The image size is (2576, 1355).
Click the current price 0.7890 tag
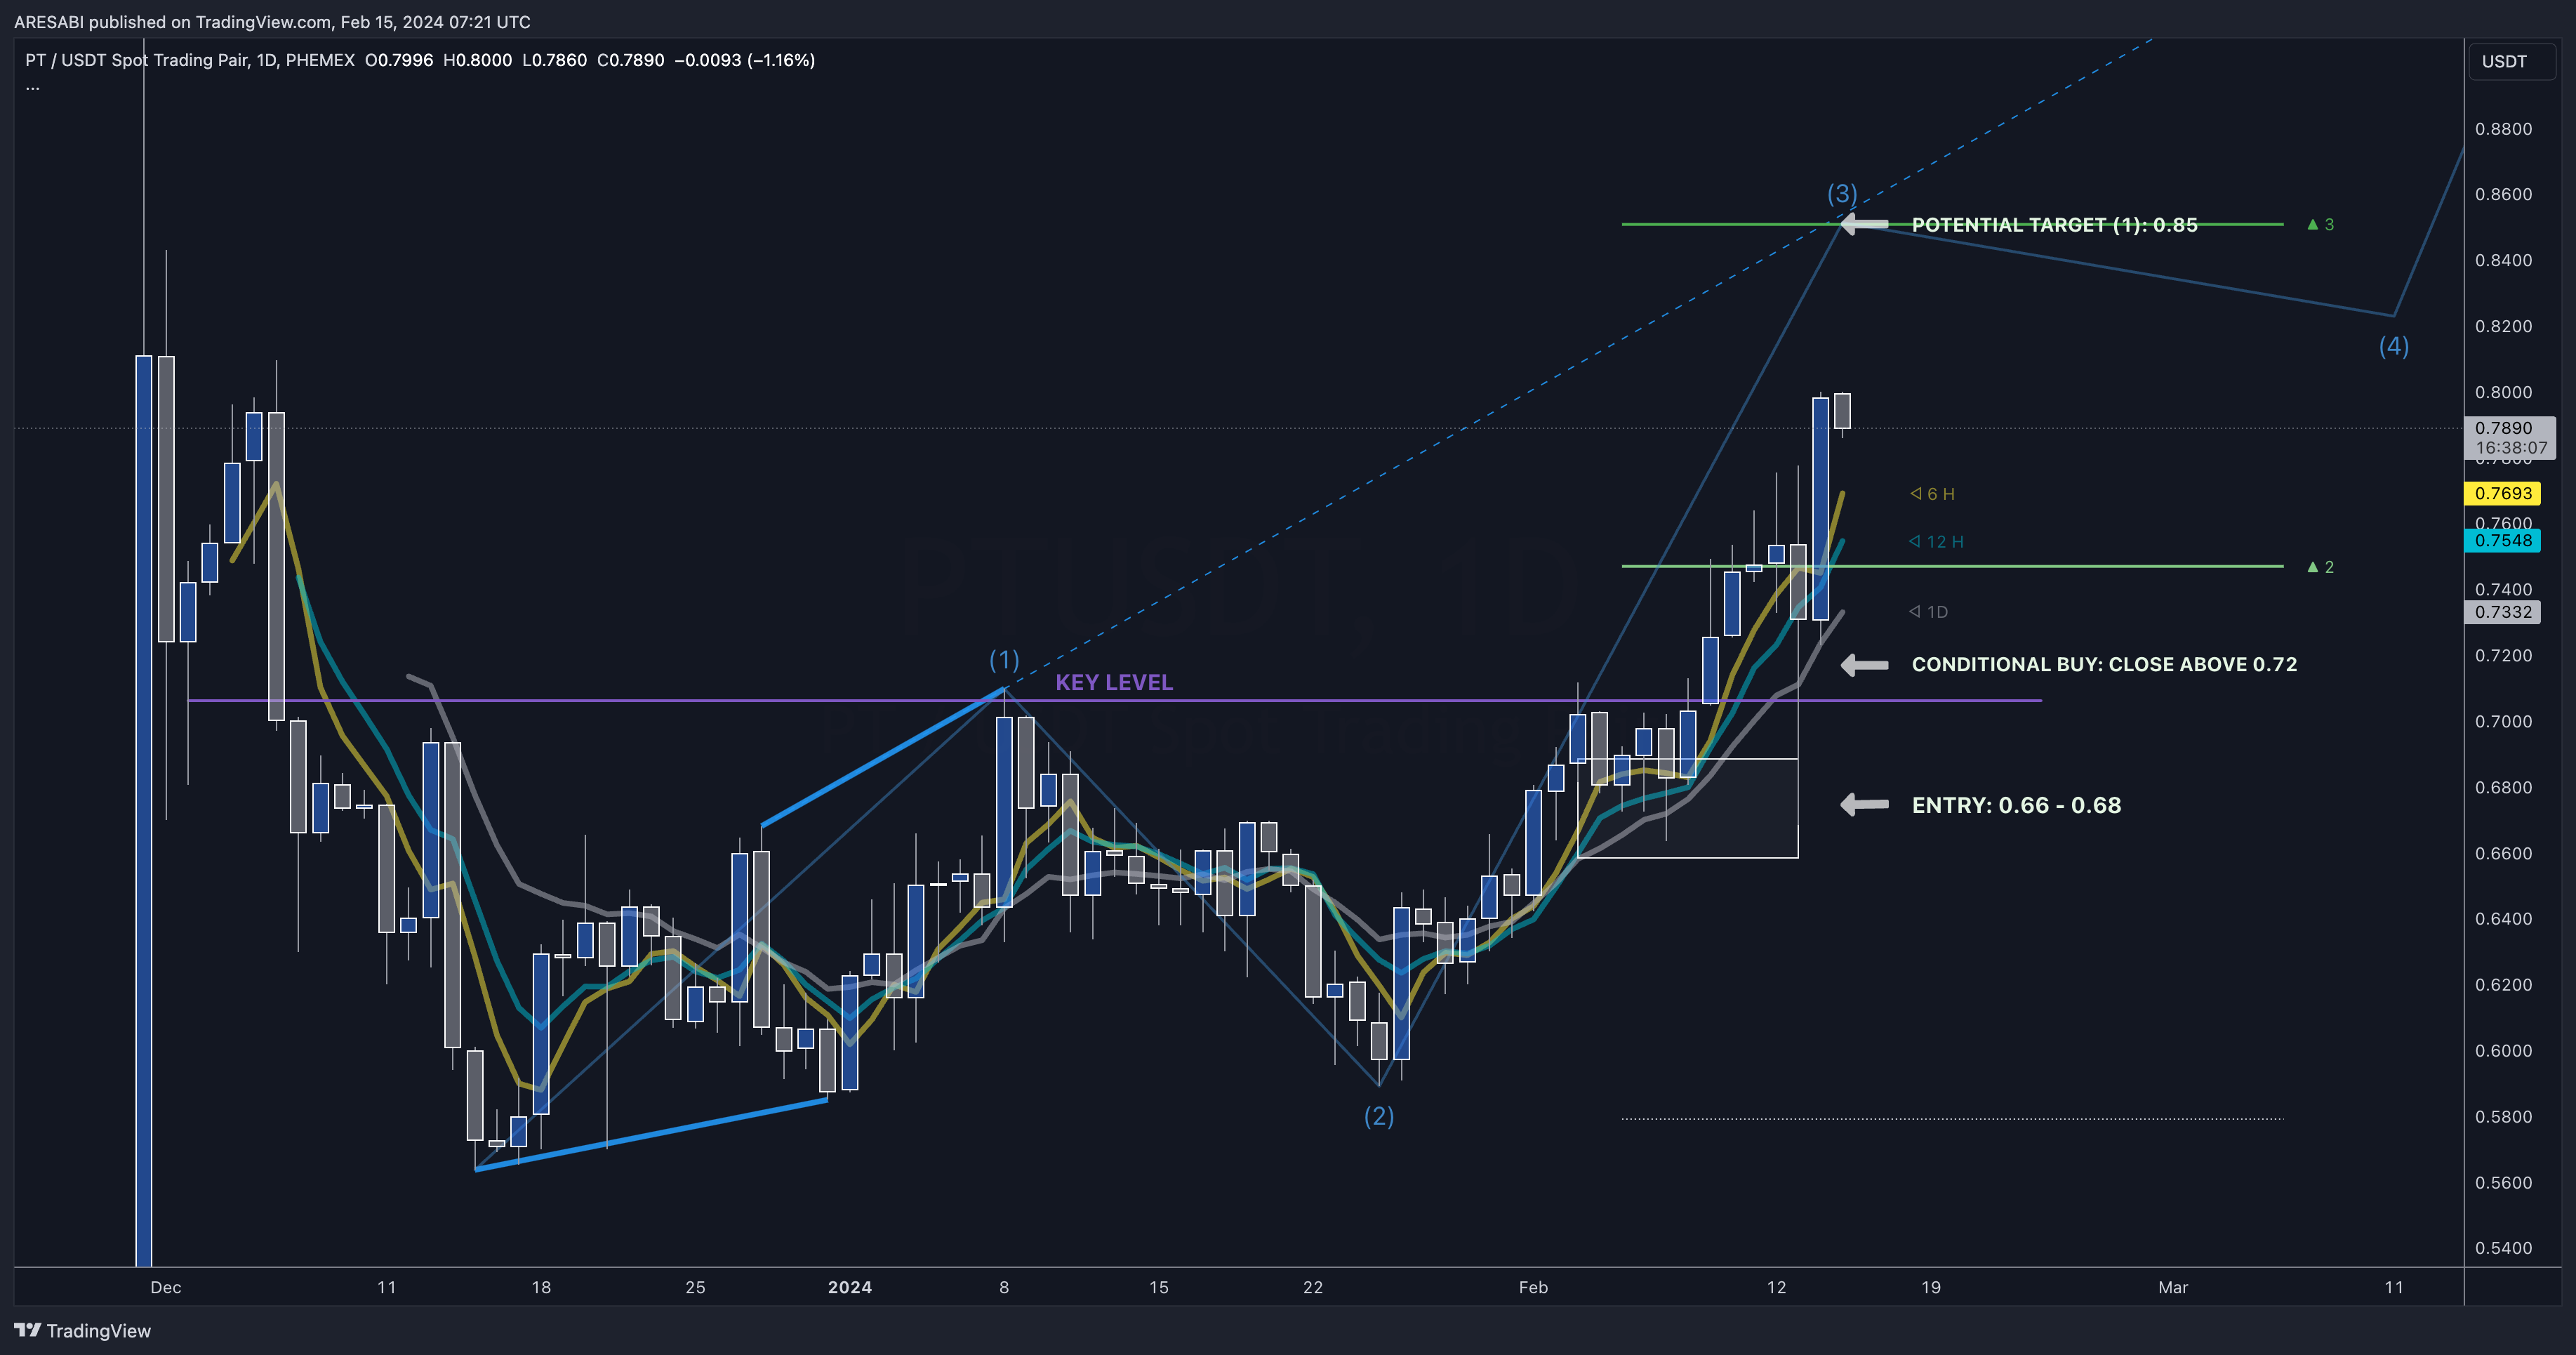coord(2510,437)
